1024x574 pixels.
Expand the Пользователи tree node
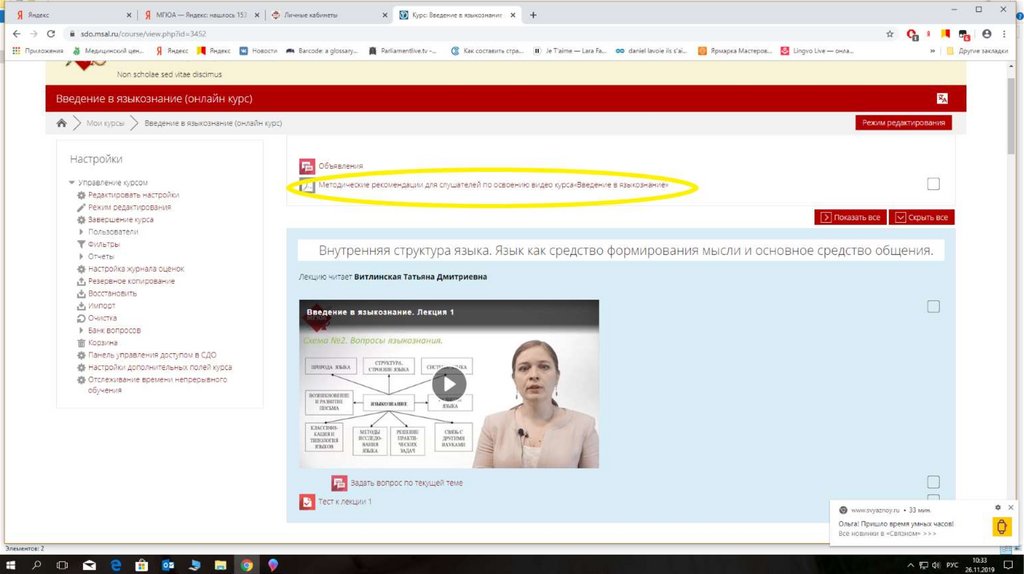pyautogui.click(x=81, y=232)
